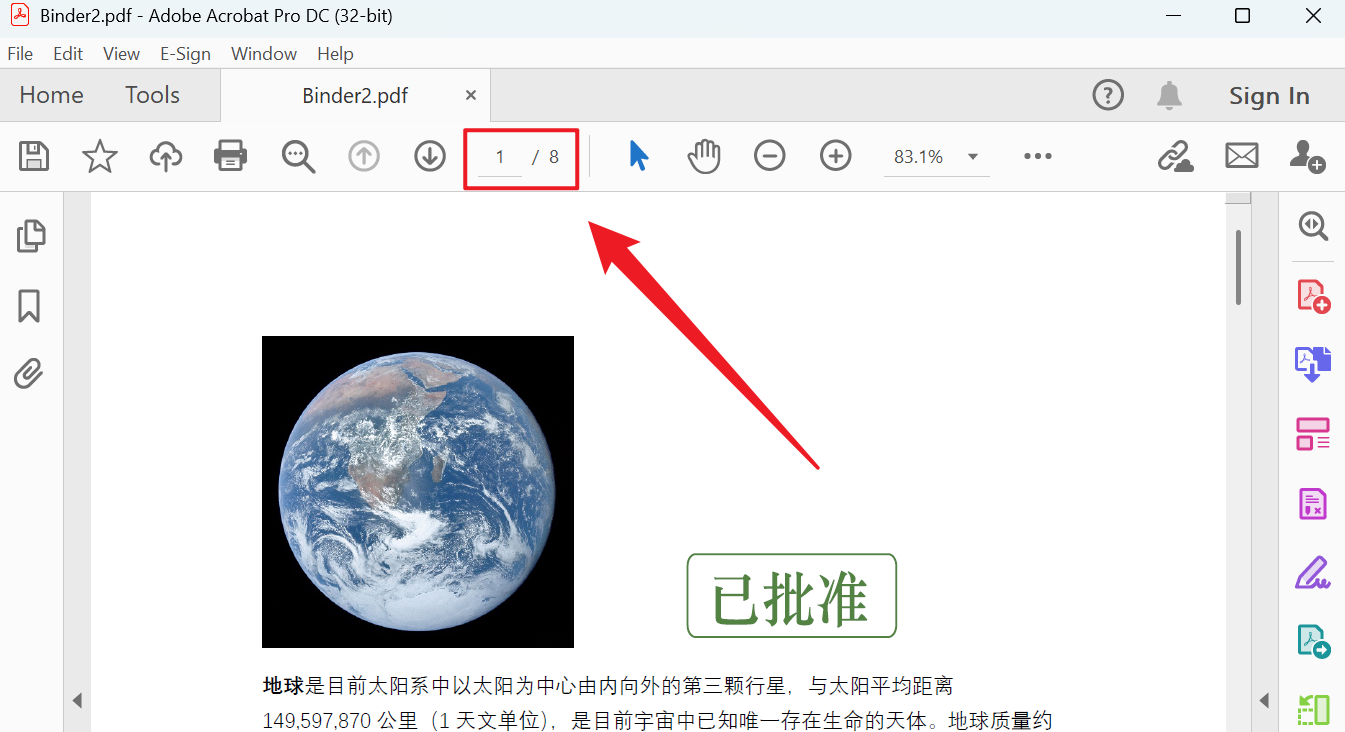Screen dimensions: 1345x732
Task: Share the file using the link icon
Action: coord(1175,156)
